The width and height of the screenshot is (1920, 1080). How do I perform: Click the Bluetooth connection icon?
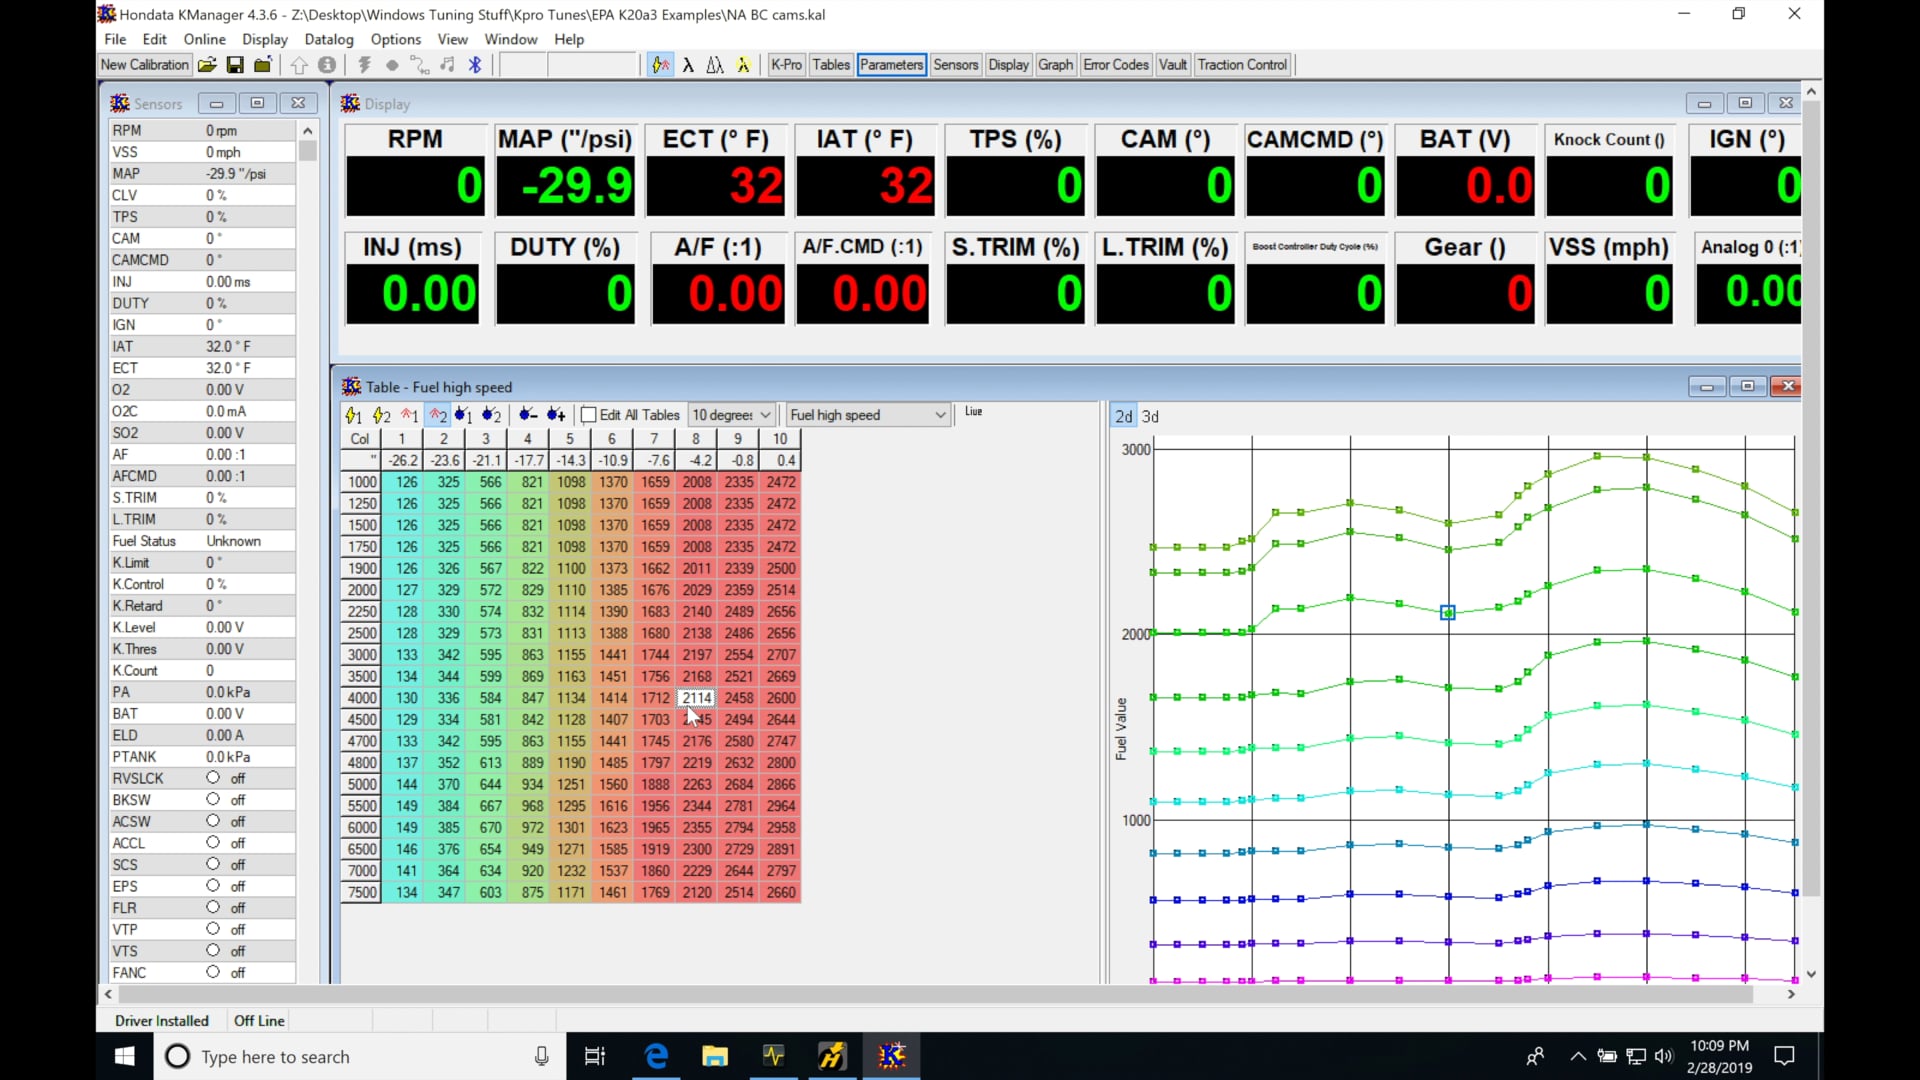(475, 64)
